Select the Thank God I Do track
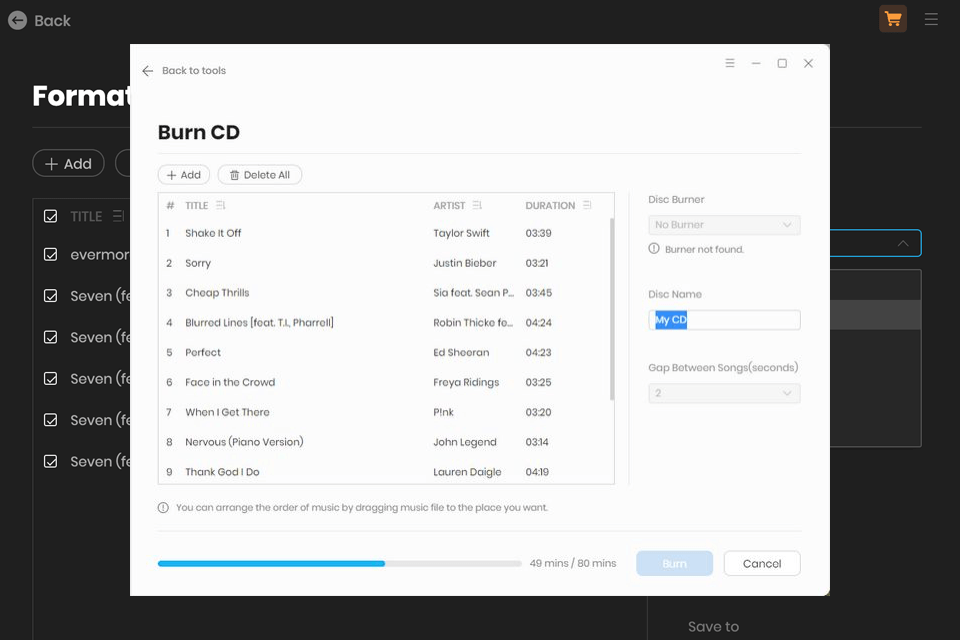 [x=386, y=472]
